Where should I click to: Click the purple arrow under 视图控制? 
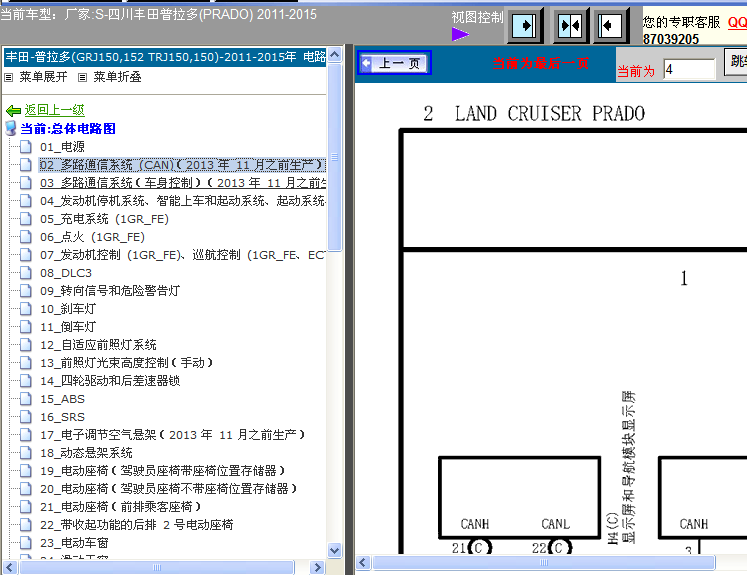pyautogui.click(x=460, y=34)
